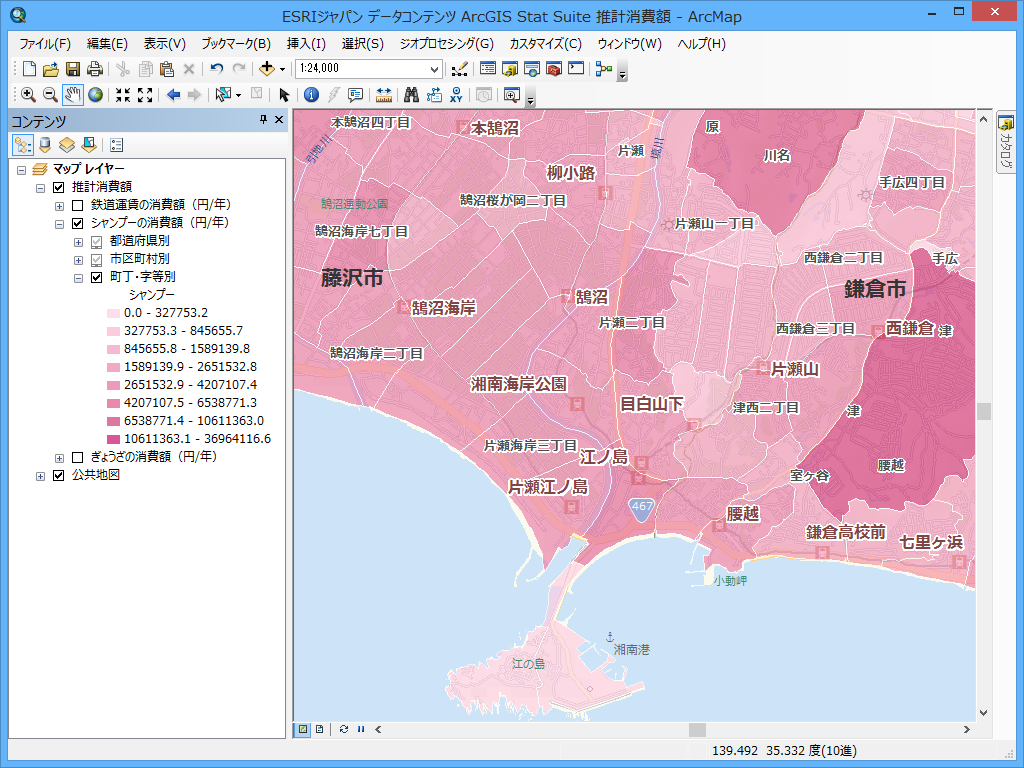
Task: Click swatch for 2651532.9 - 4207107.4
Action: click(x=113, y=385)
